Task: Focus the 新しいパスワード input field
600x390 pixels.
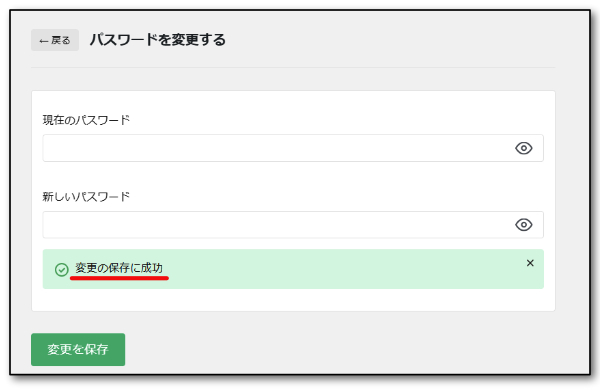Action: tap(293, 225)
